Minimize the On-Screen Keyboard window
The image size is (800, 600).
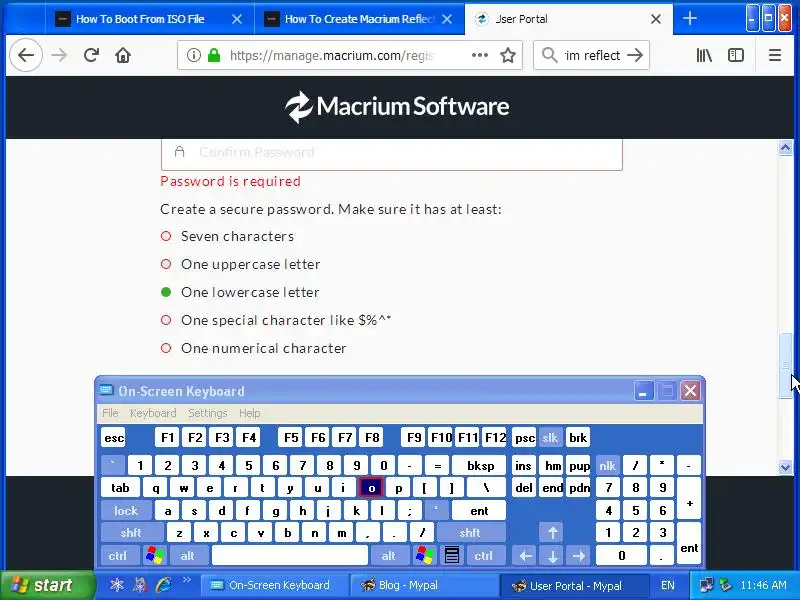pos(644,391)
